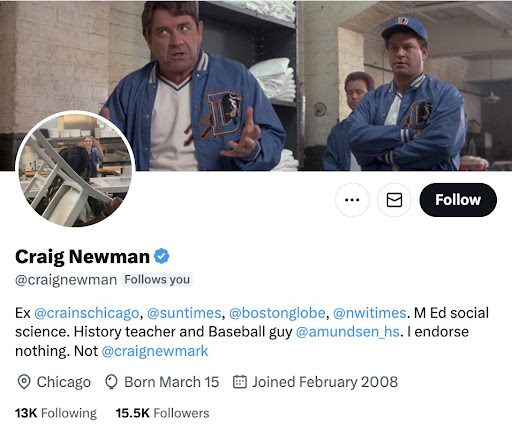Click the Follows you label
Image resolution: width=512 pixels, height=431 pixels.
click(157, 279)
